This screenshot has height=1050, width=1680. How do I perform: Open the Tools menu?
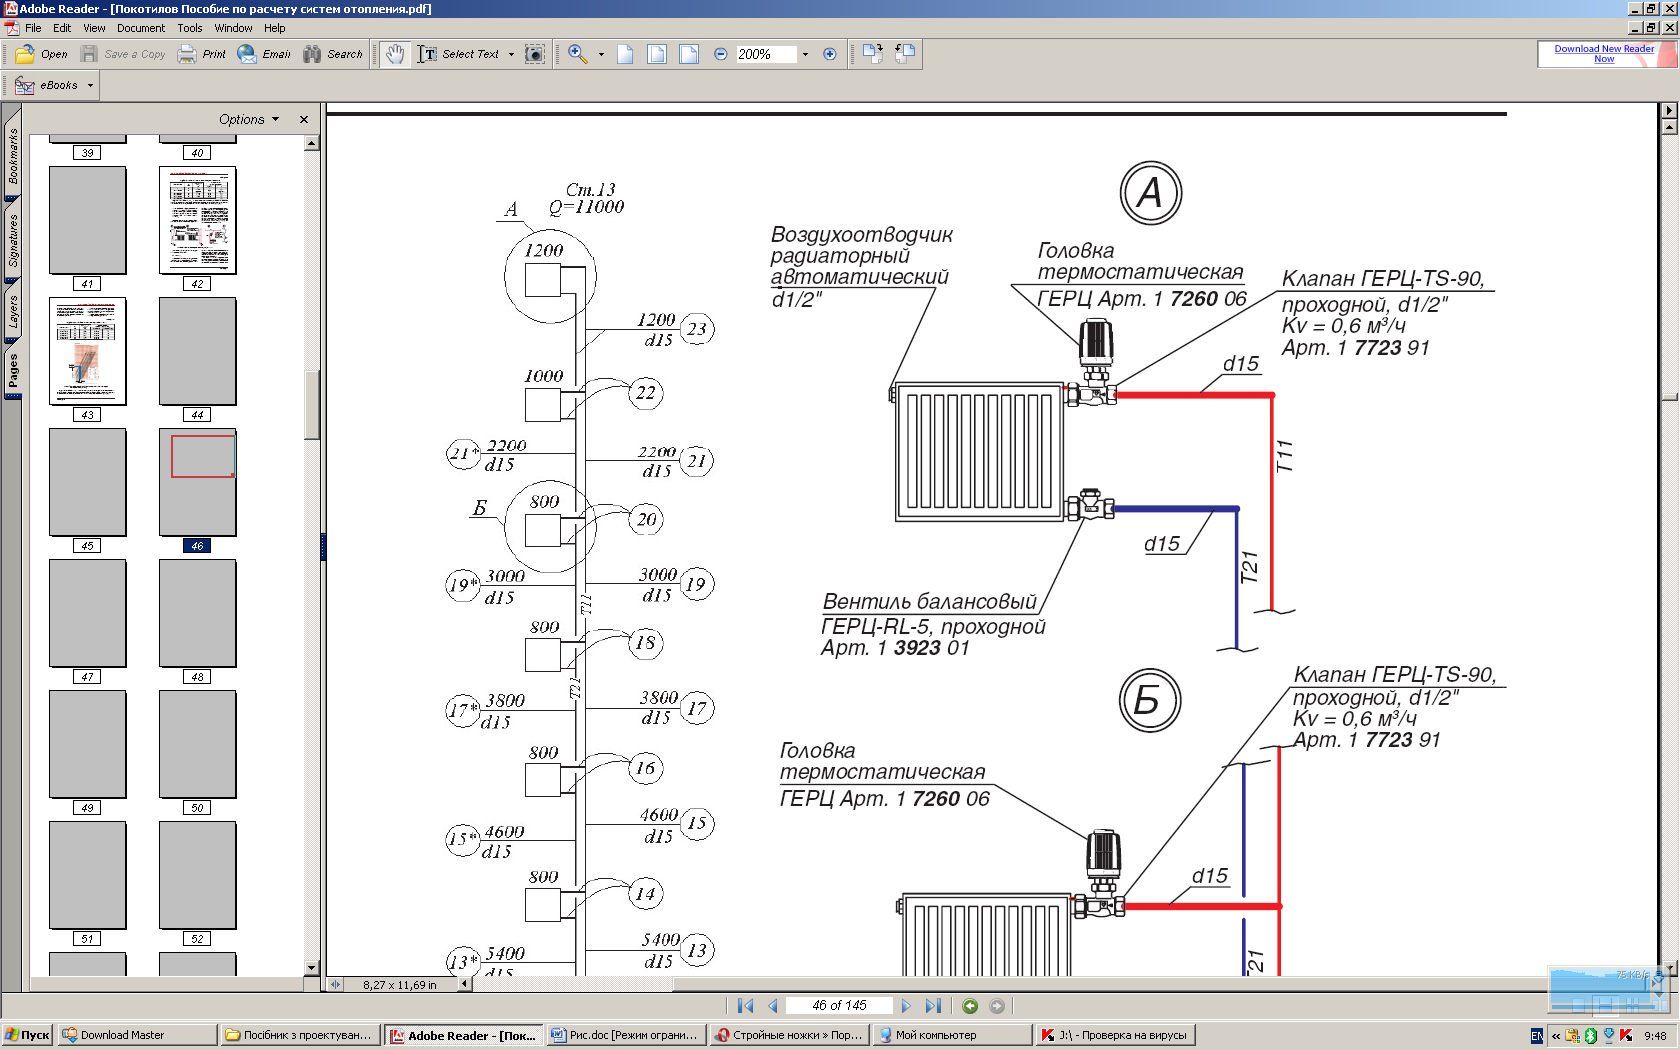coord(190,28)
